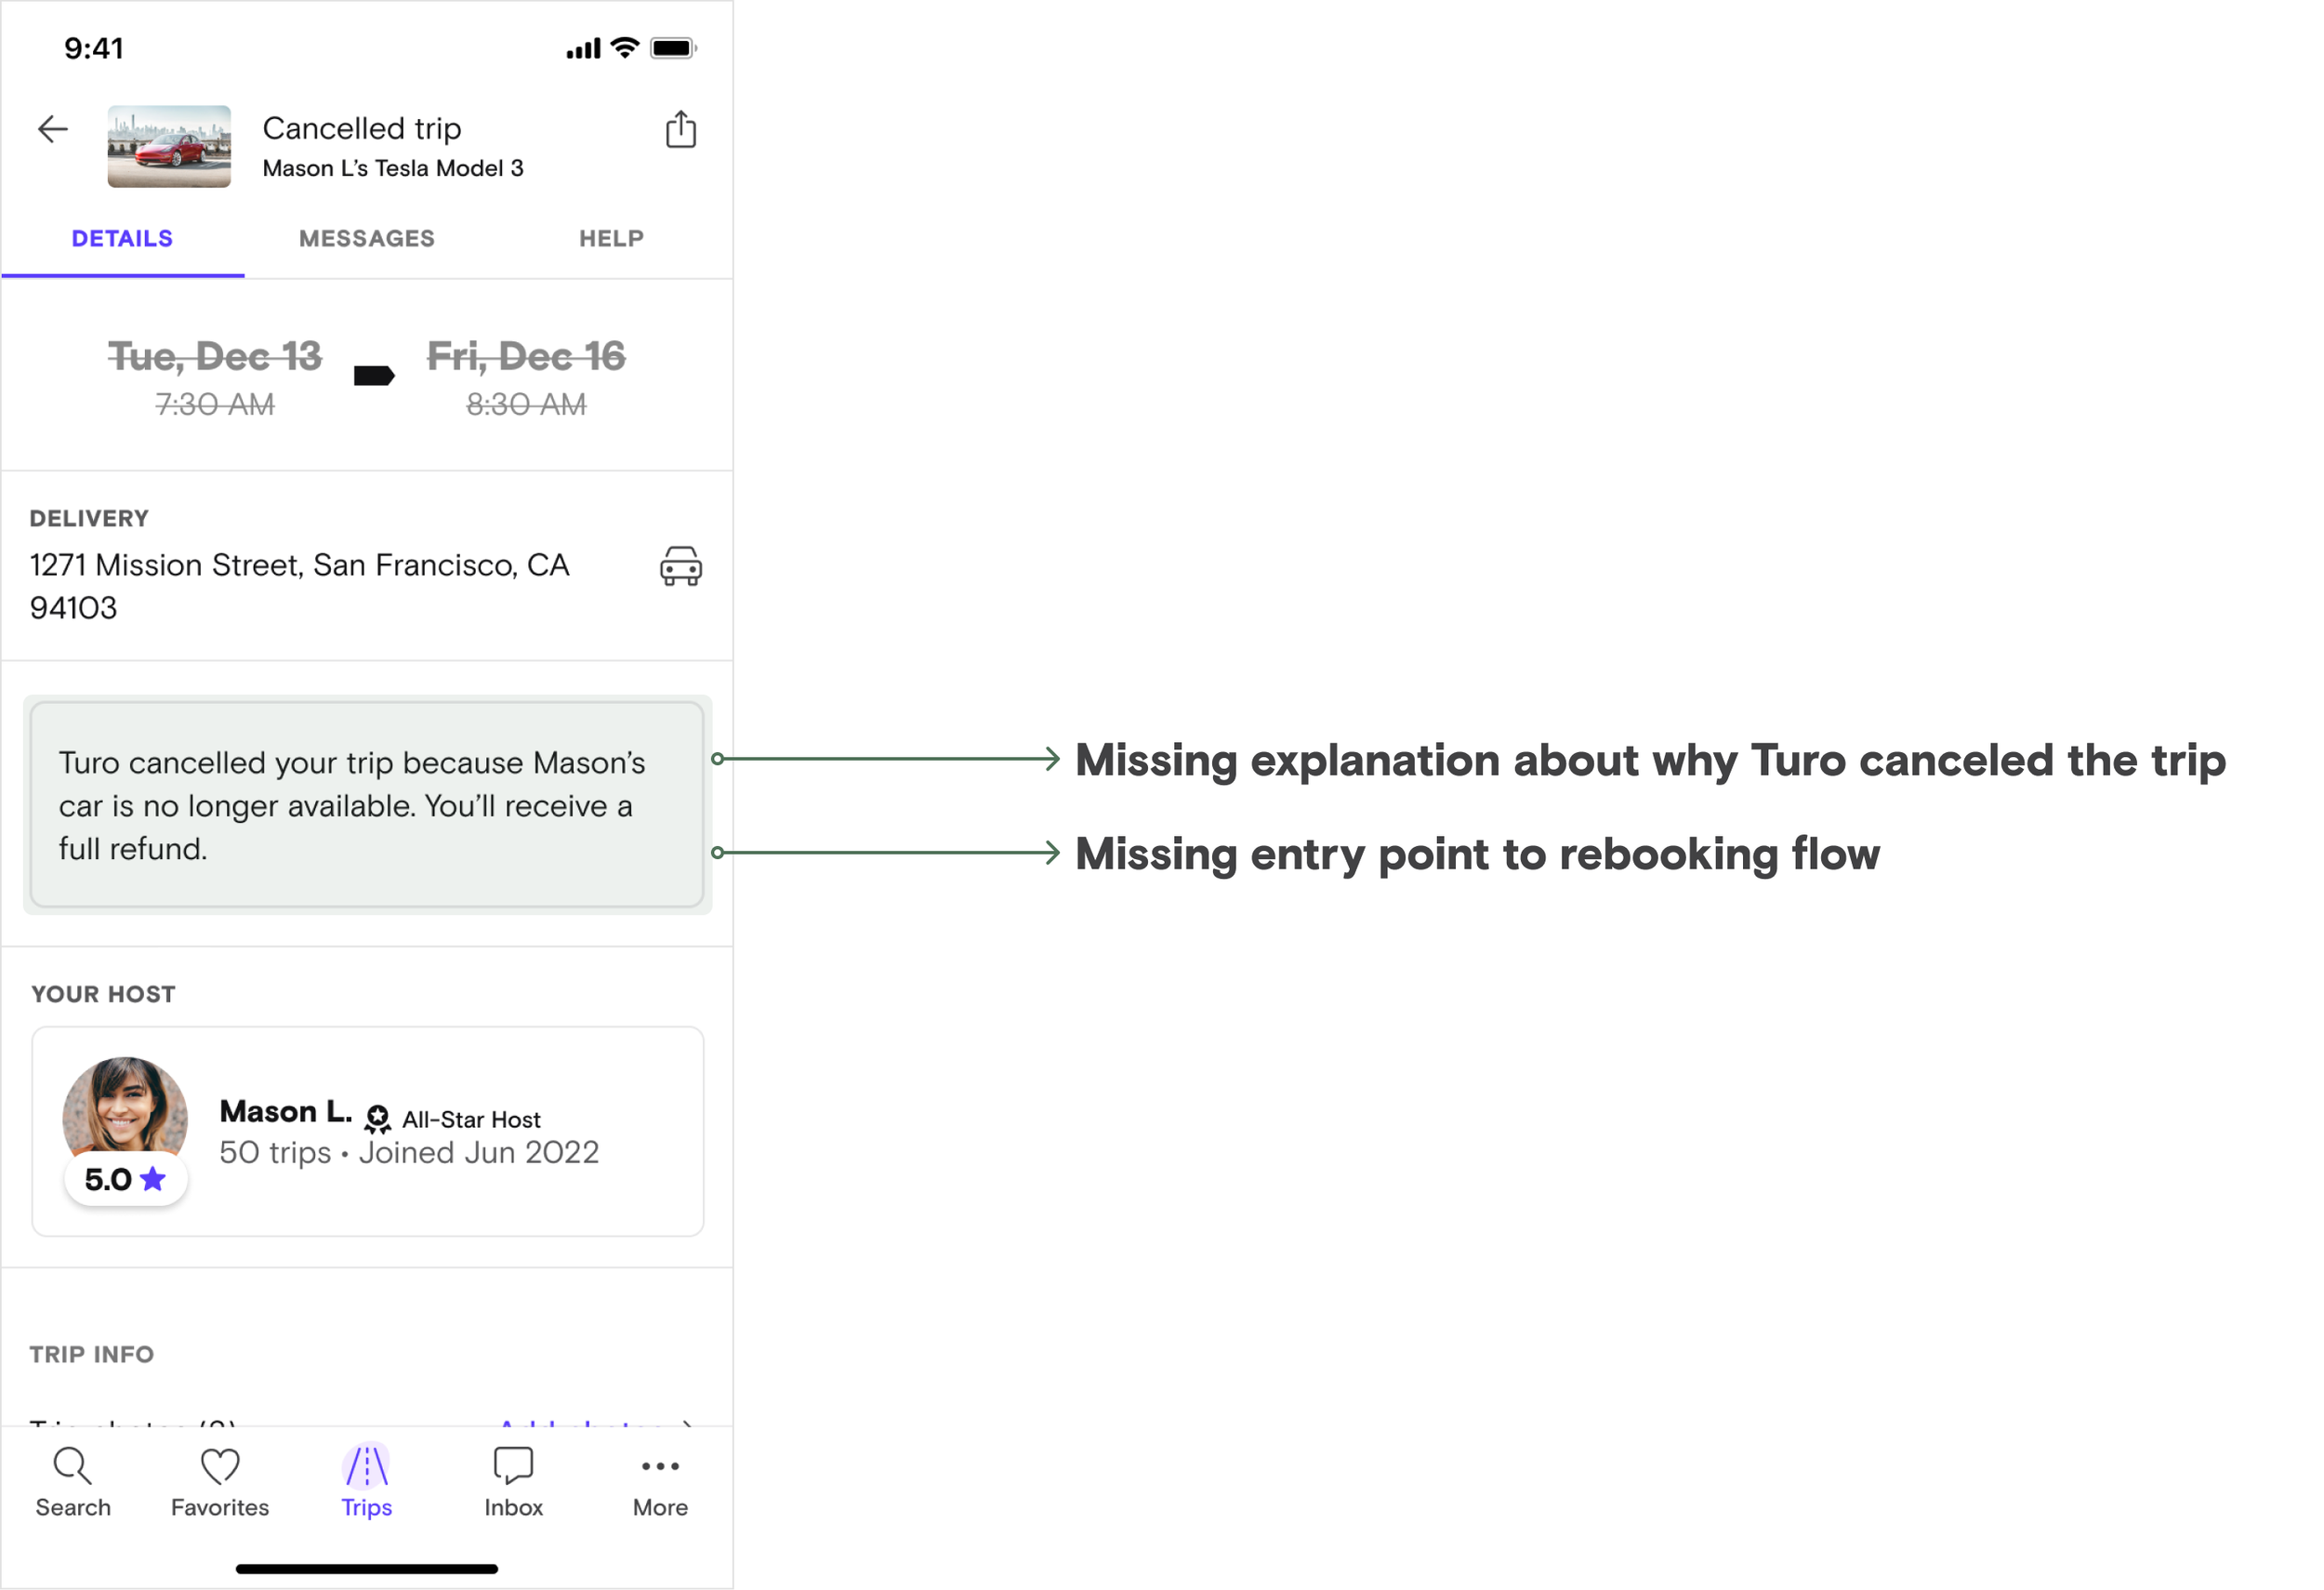This screenshot has width=2324, height=1590.
Task: Tap the Trips road icon
Action: [367, 1468]
